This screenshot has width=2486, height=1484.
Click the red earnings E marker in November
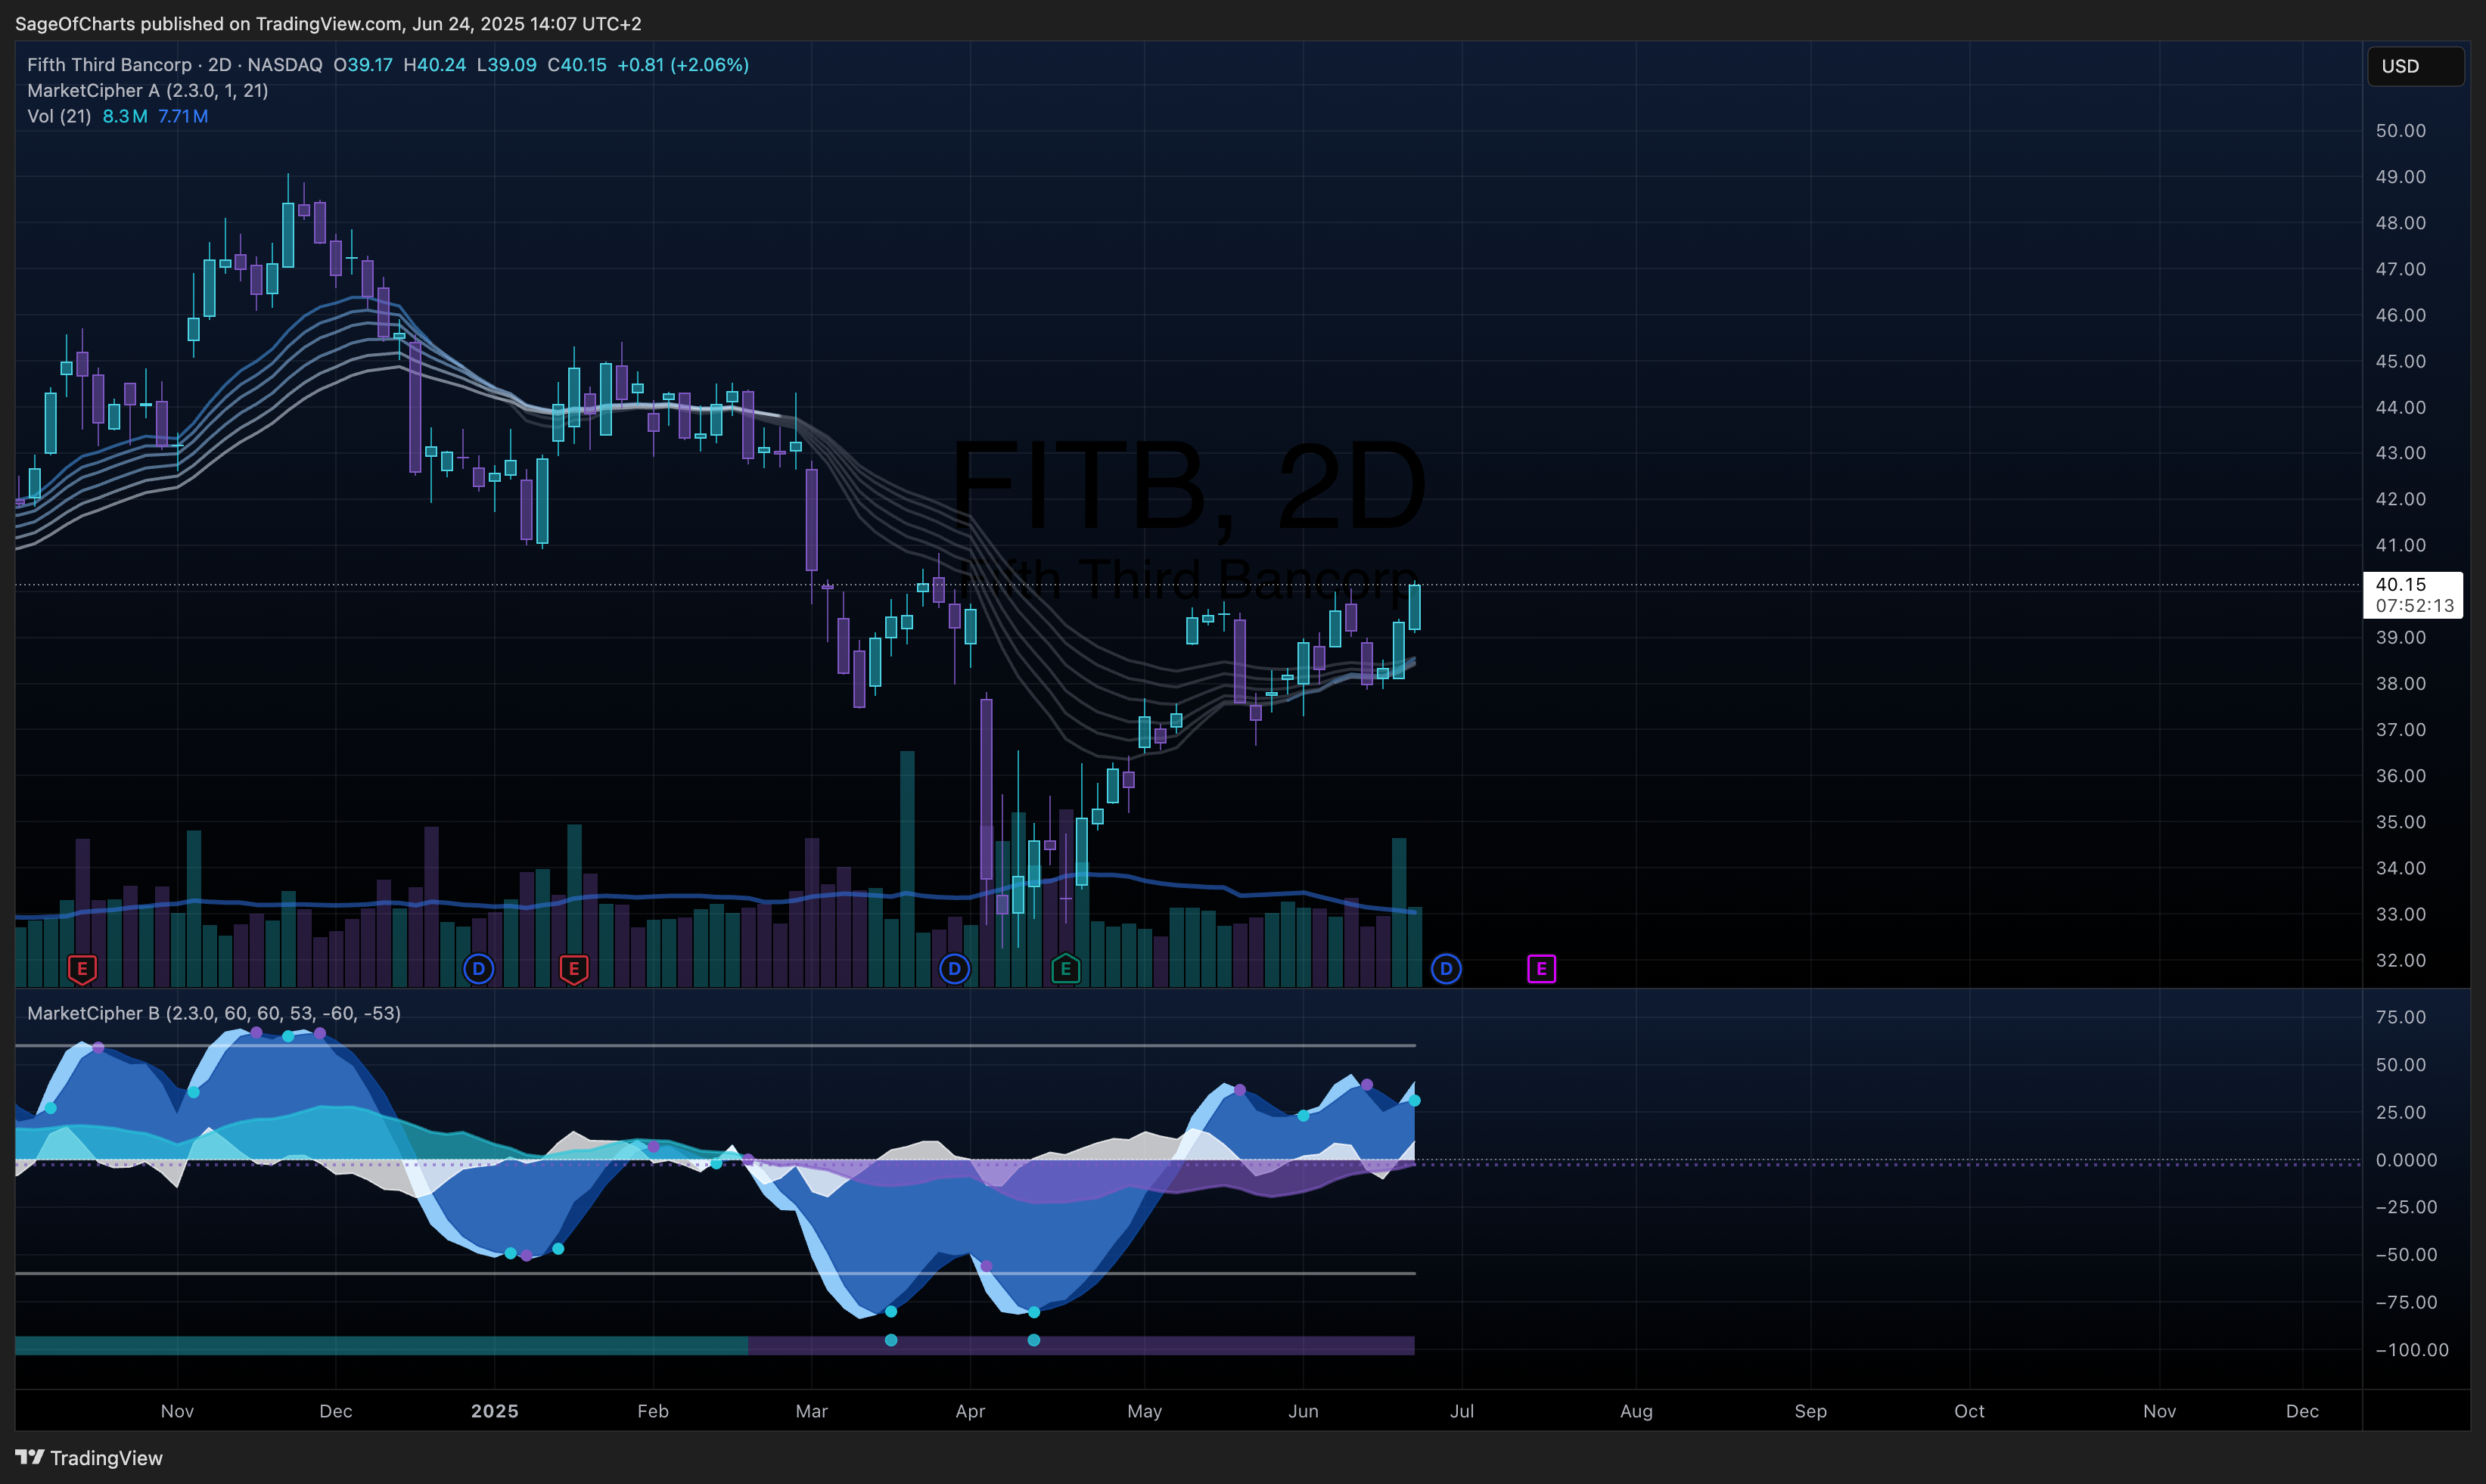tap(82, 969)
